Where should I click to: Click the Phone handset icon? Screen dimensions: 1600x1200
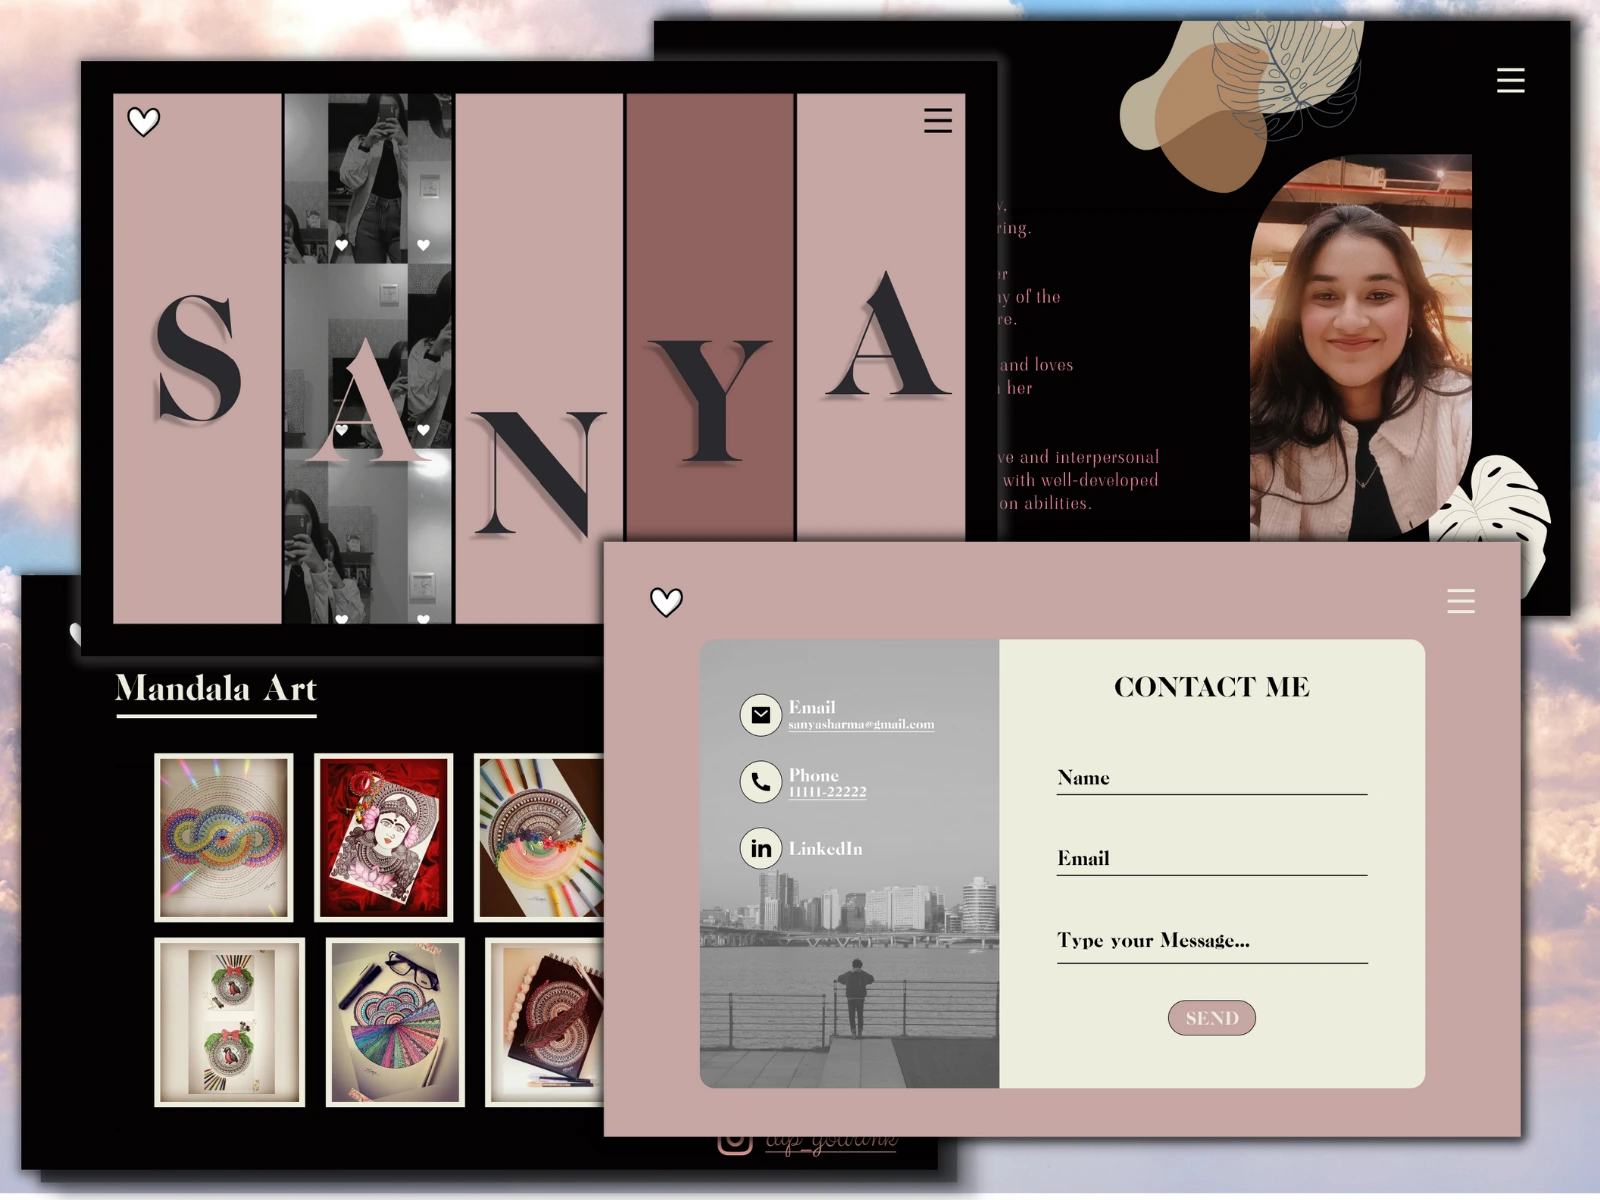(761, 782)
